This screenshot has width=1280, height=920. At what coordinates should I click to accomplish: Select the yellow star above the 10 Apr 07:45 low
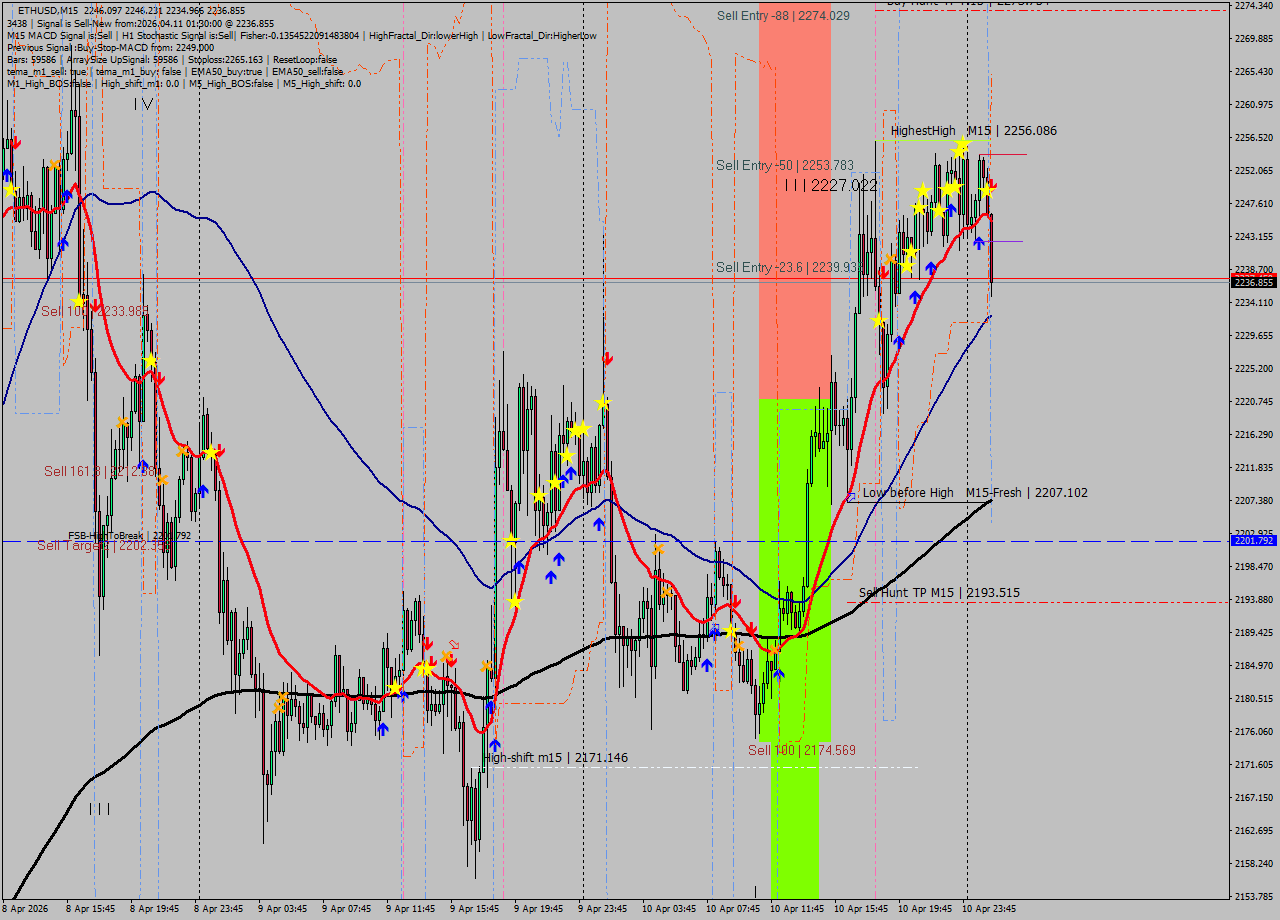[x=731, y=631]
